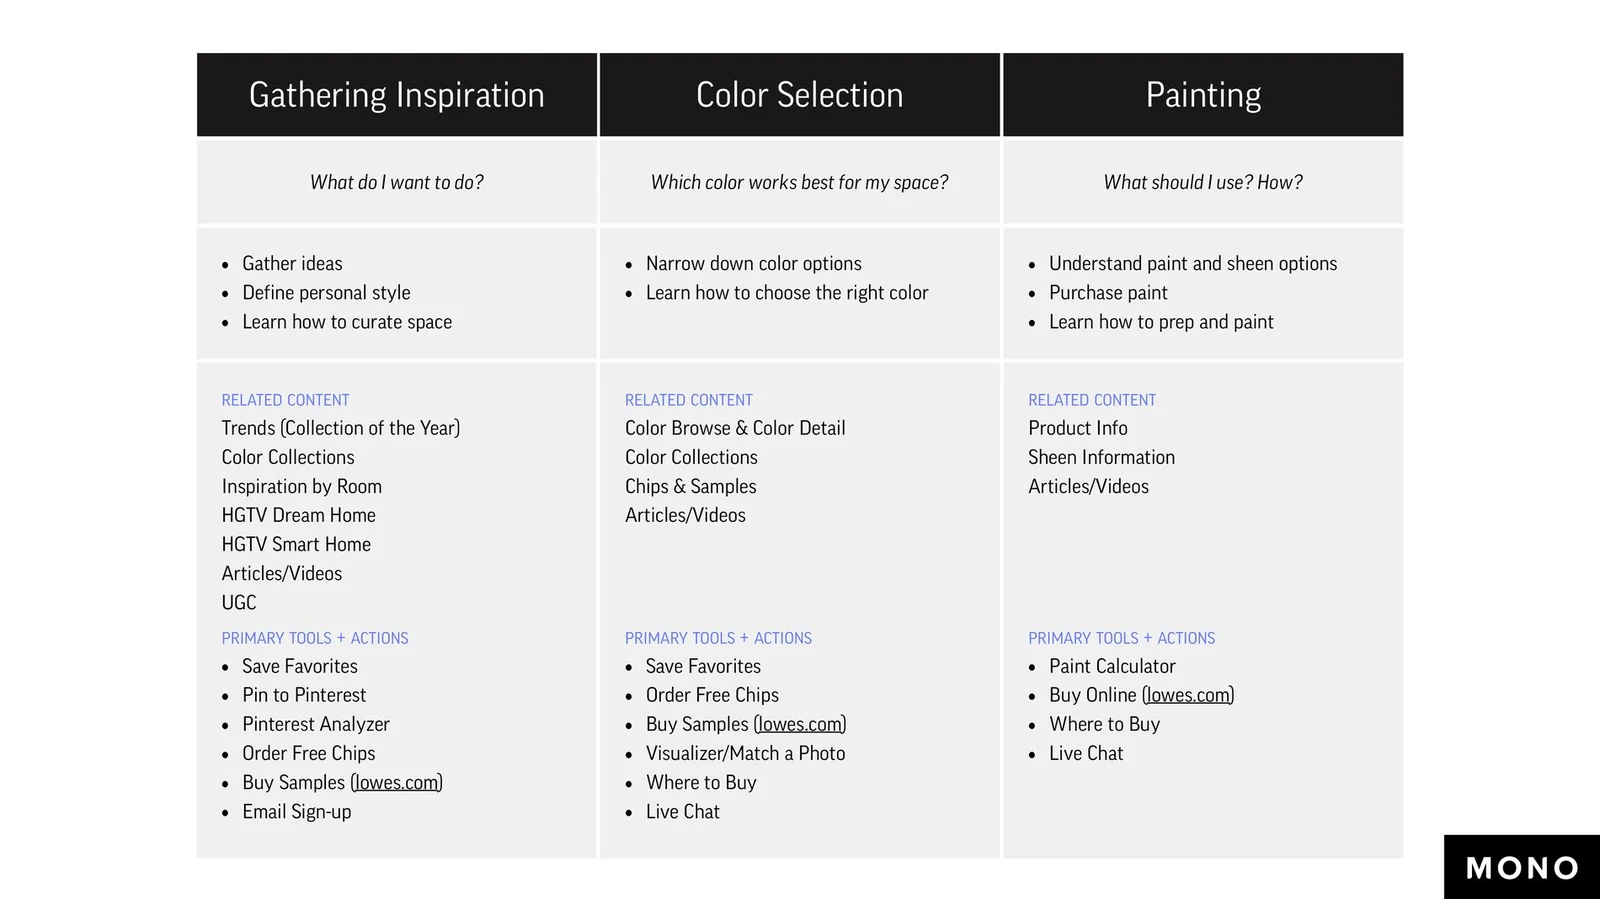Click Chips & Samples entry

pos(691,486)
